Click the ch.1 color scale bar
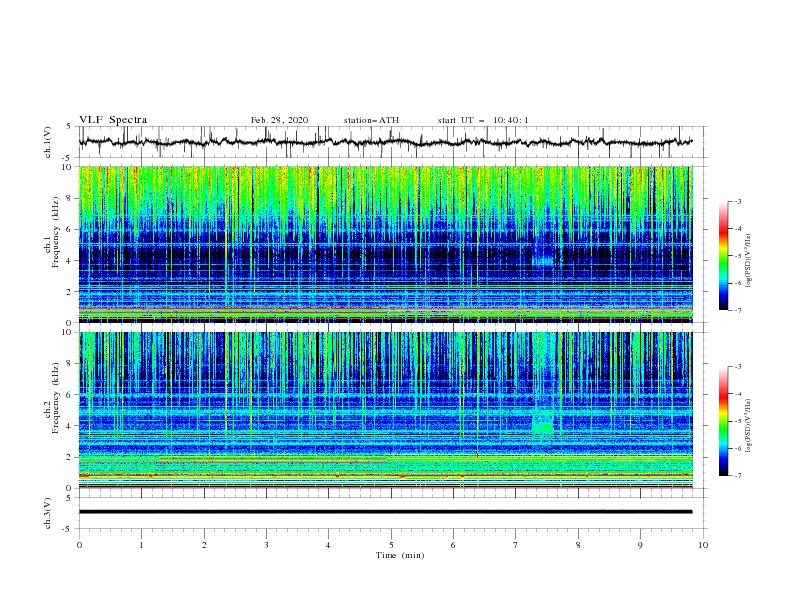792x612 pixels. (724, 256)
